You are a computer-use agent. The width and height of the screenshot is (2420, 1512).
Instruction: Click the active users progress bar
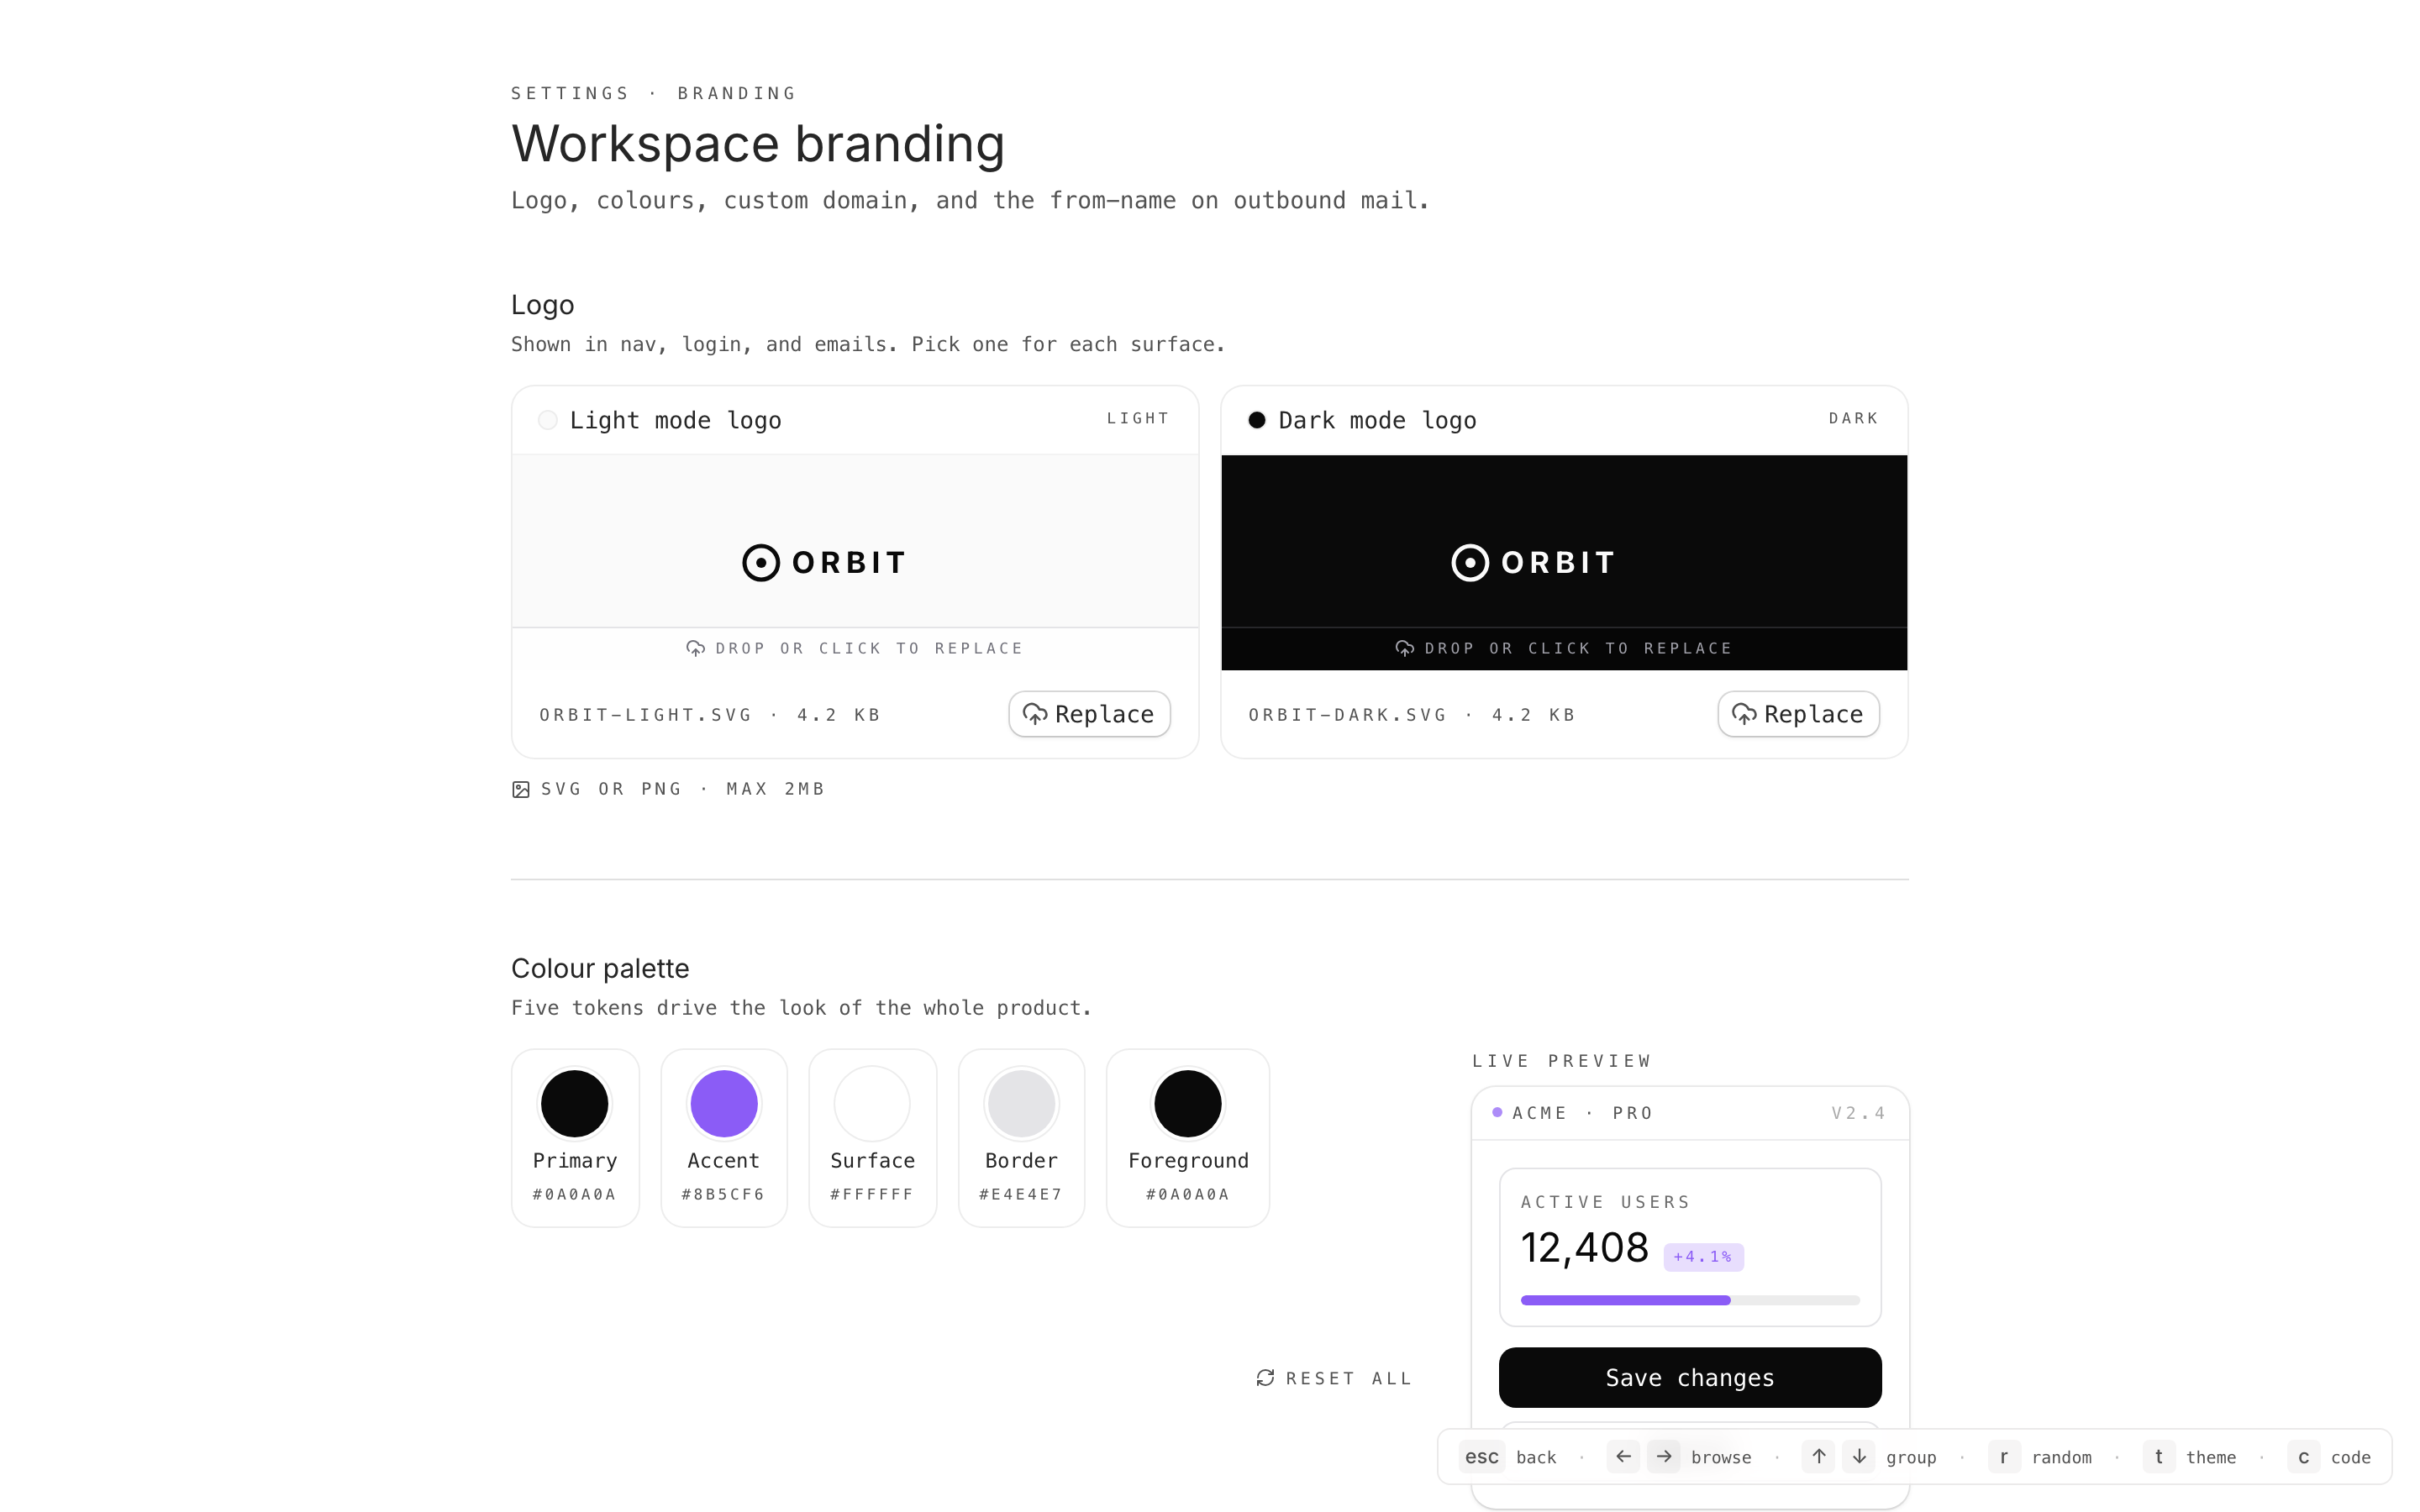1689,1300
